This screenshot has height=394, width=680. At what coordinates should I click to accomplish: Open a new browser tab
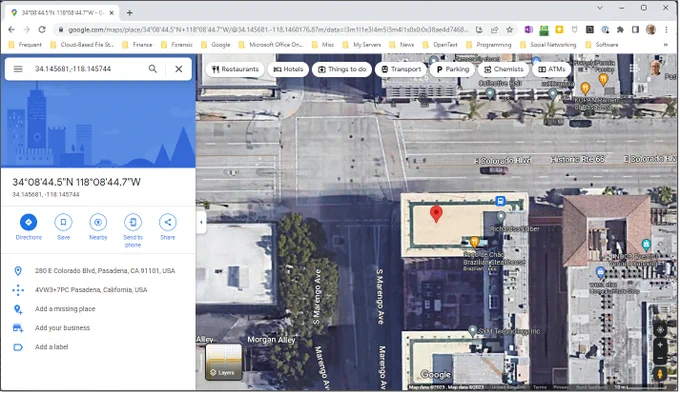coord(130,13)
